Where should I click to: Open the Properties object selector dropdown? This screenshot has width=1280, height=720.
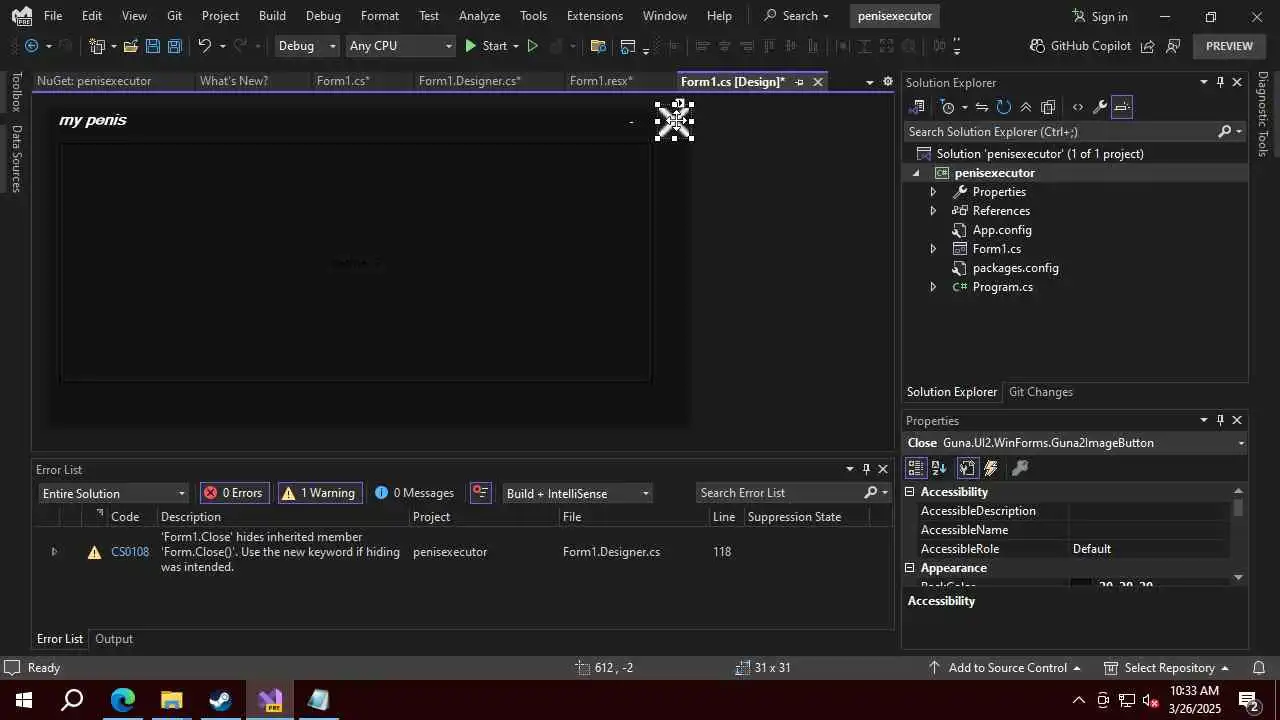click(1241, 443)
